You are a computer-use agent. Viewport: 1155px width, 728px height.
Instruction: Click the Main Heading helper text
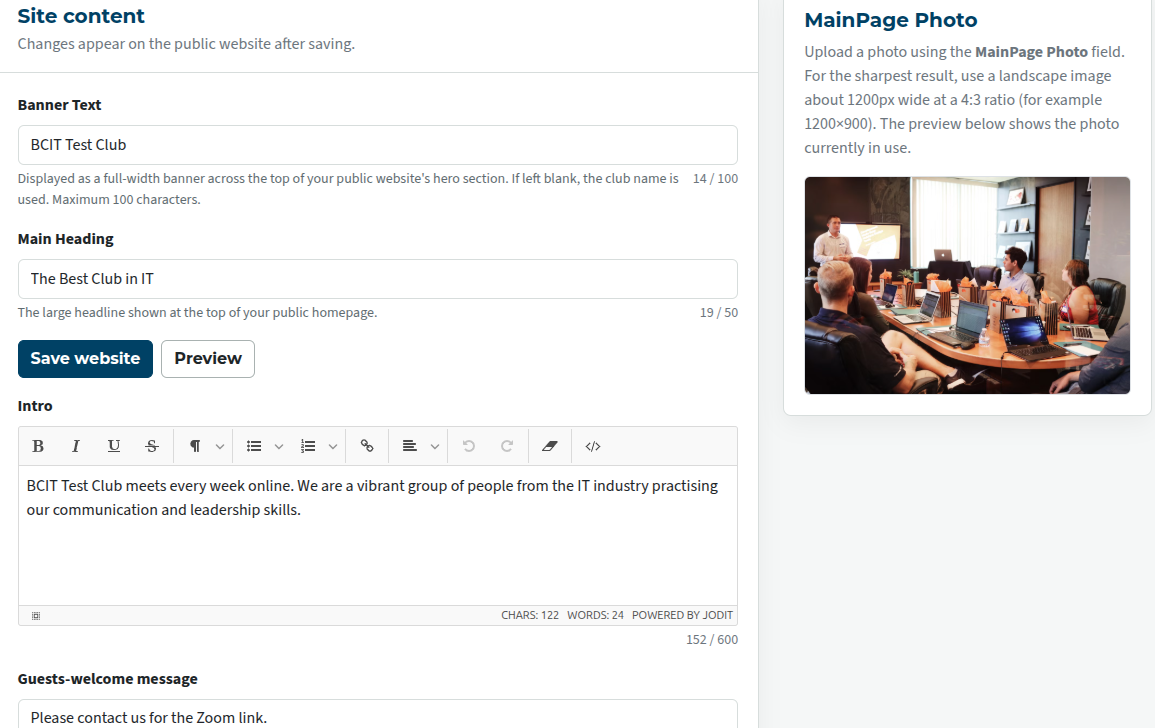(197, 312)
